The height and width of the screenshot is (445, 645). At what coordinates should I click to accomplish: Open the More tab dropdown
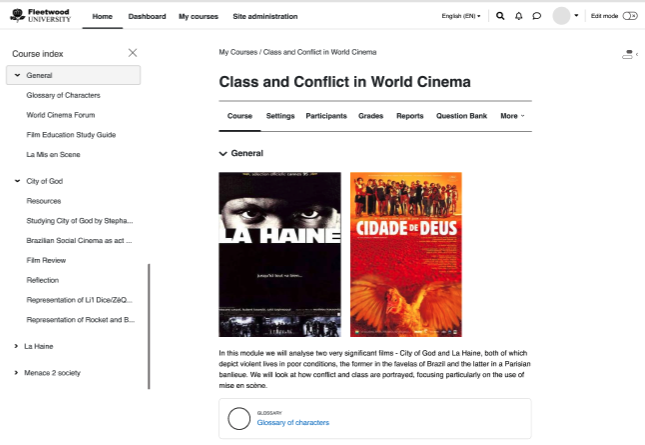512,116
